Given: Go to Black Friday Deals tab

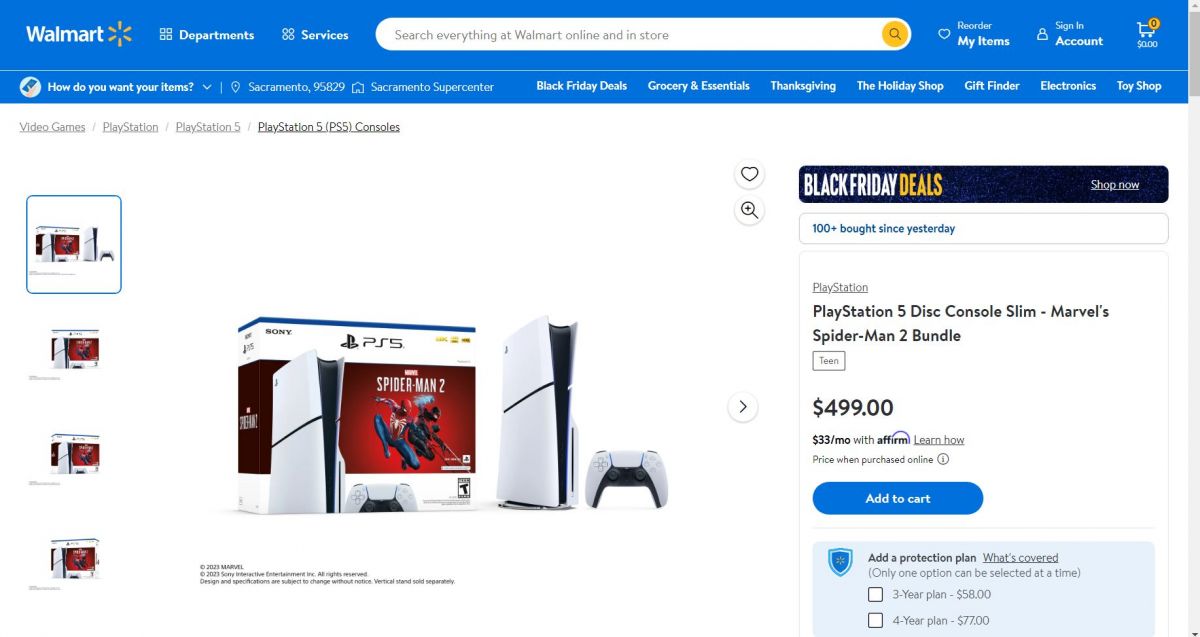Looking at the screenshot, I should 581,86.
